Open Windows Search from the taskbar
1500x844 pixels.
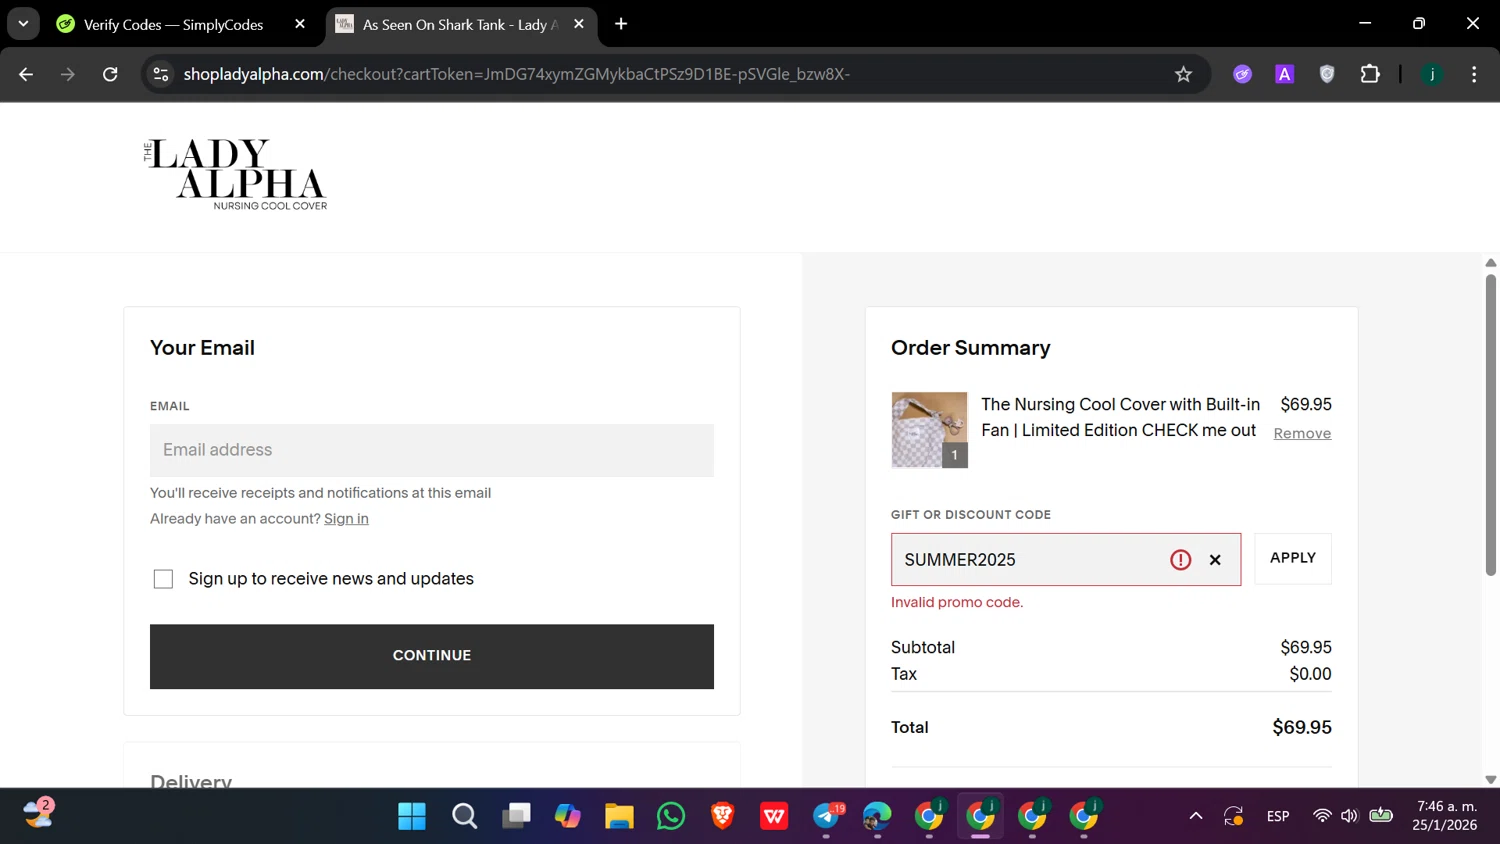tap(464, 817)
